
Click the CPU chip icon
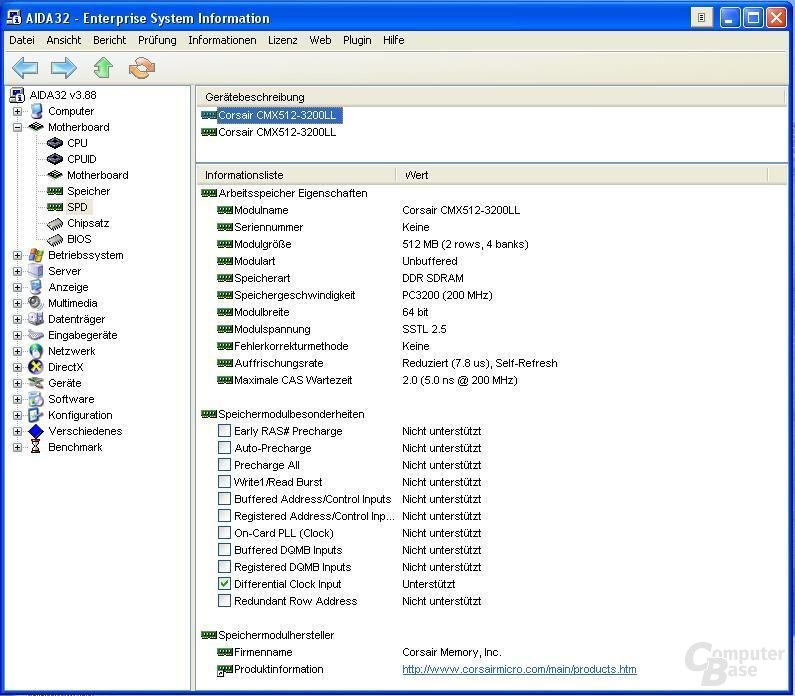55,143
